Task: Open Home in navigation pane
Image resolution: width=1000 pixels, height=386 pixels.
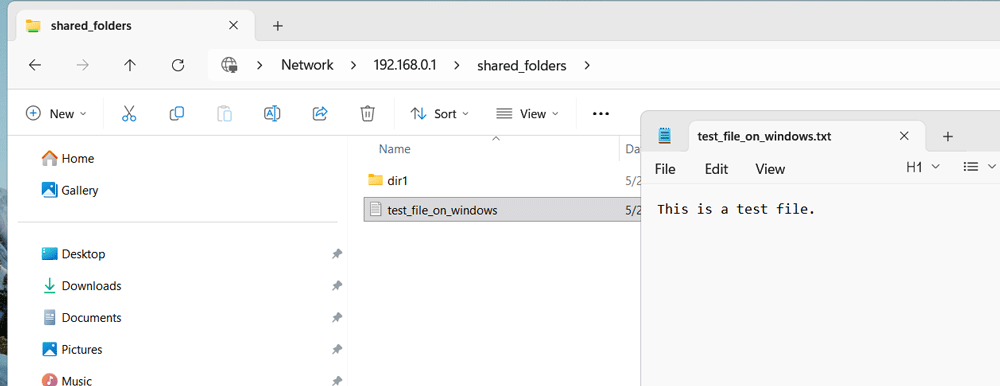Action: tap(68, 158)
